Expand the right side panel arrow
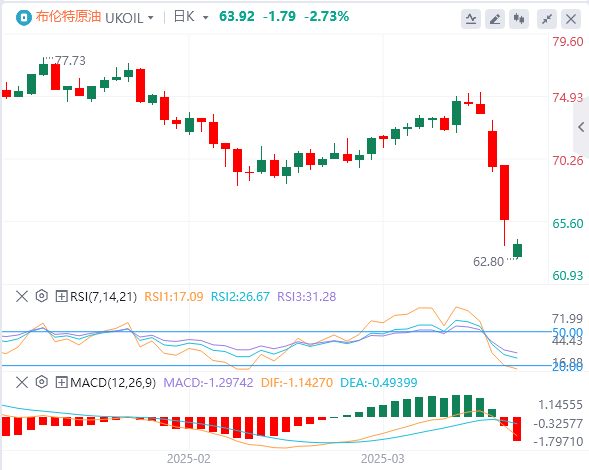Screen dimensions: 589x470 coord(581,127)
